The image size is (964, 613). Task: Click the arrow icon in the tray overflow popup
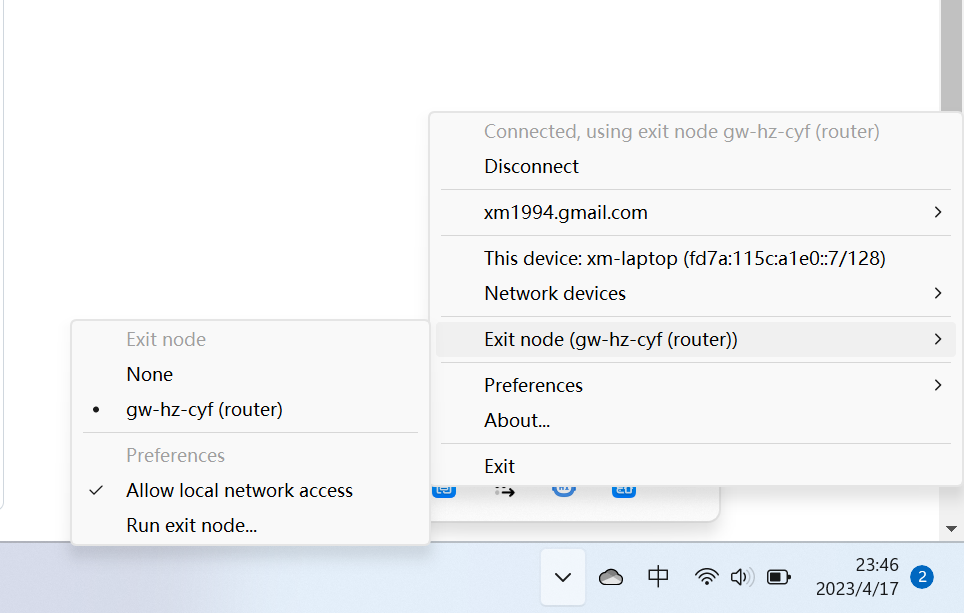[503, 489]
